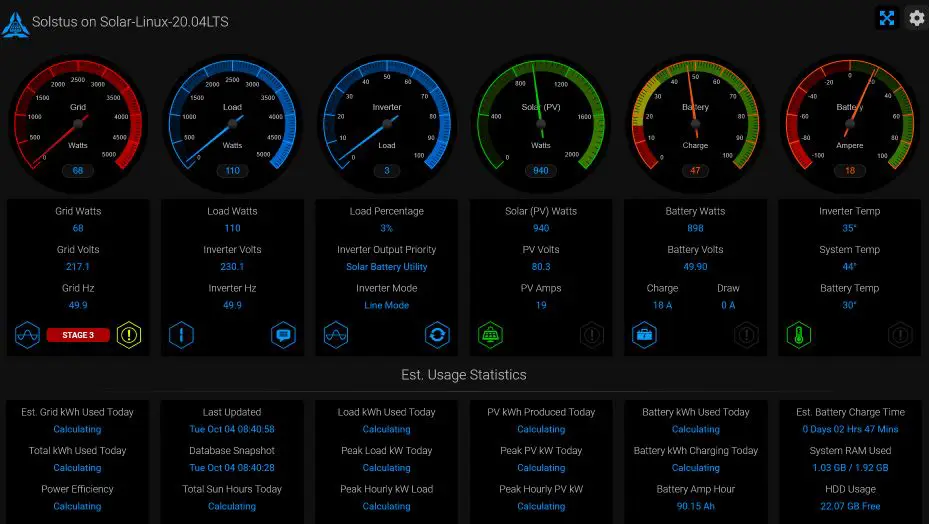929x524 pixels.
Task: Click the blue Load Watts gauge
Action: (232, 123)
